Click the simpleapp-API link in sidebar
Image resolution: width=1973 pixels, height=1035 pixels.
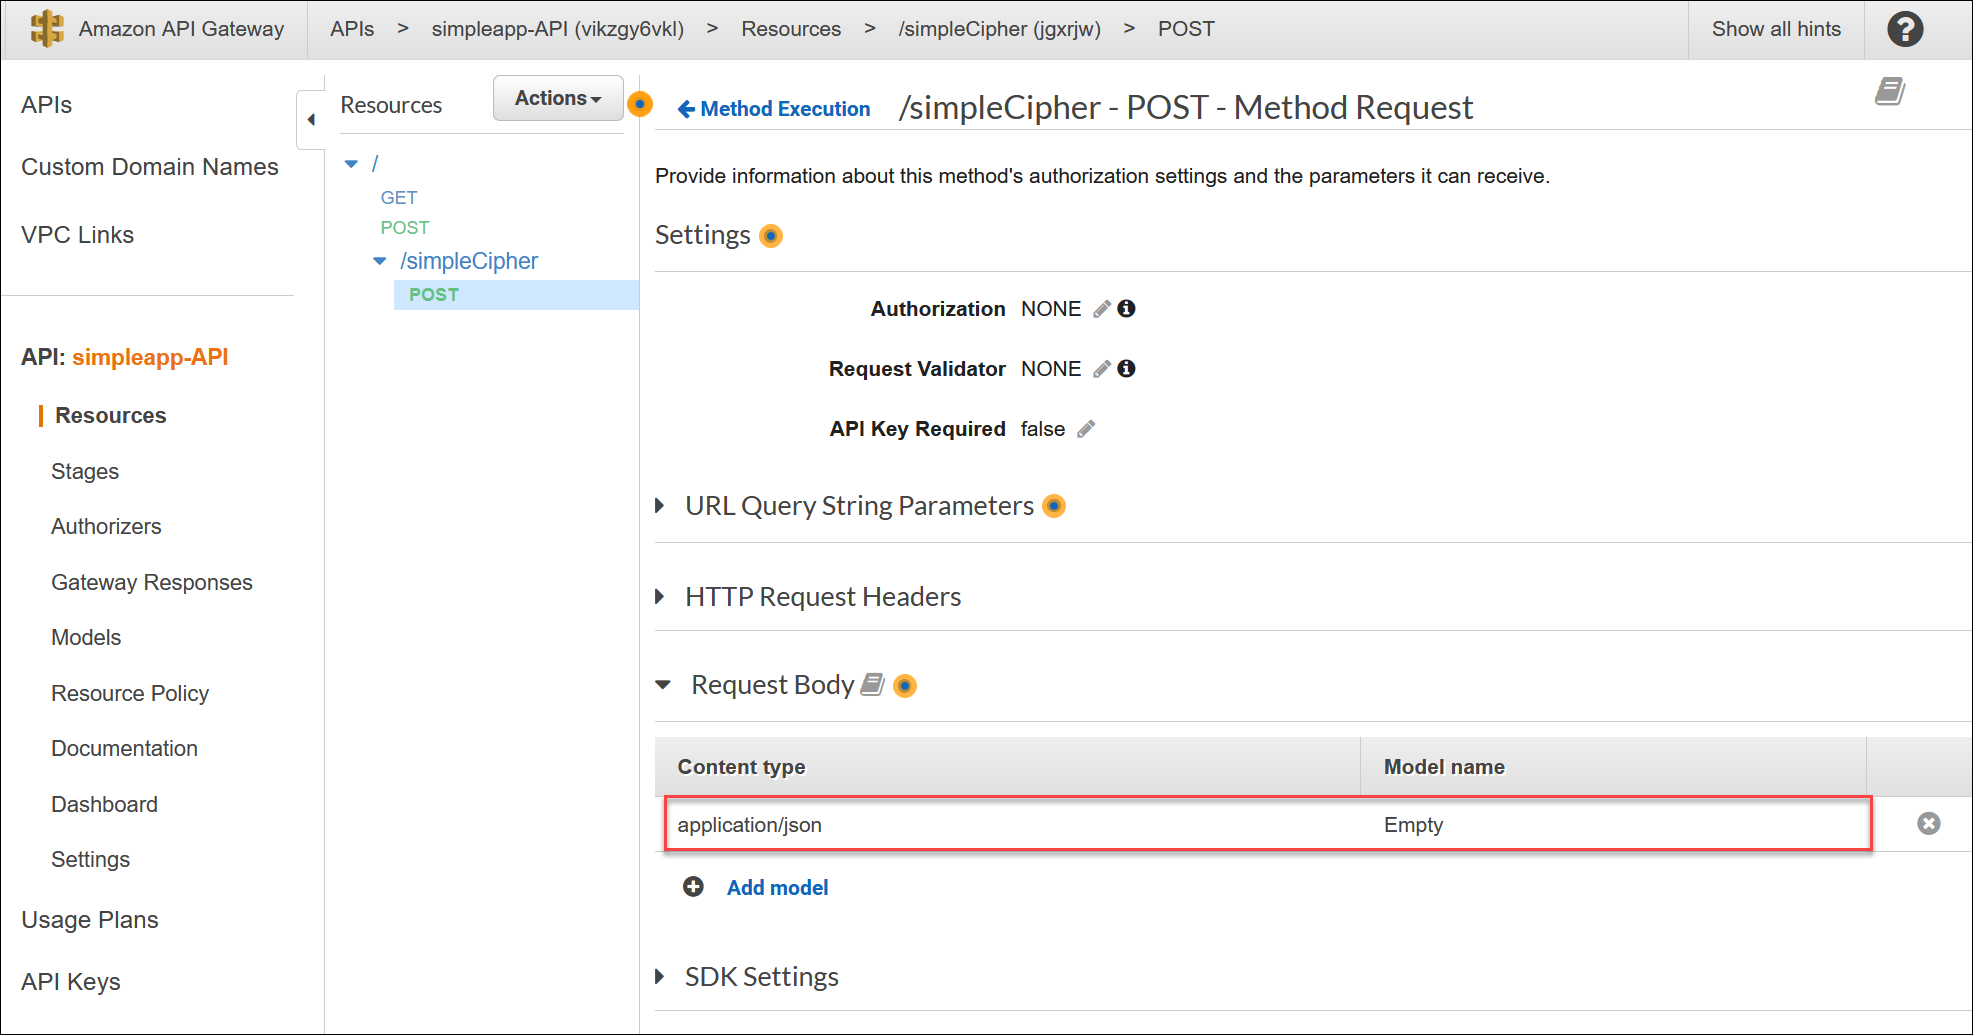tap(150, 357)
